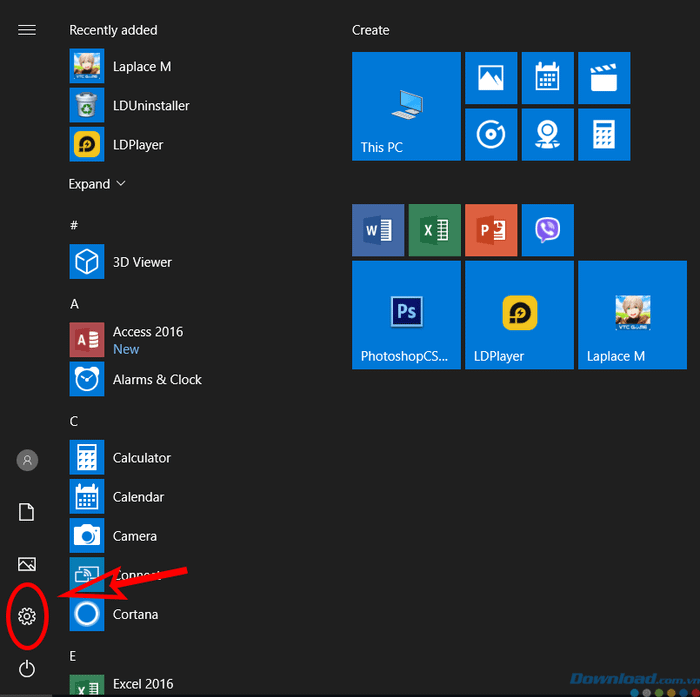
Task: Click the C letter header
Action: point(74,421)
